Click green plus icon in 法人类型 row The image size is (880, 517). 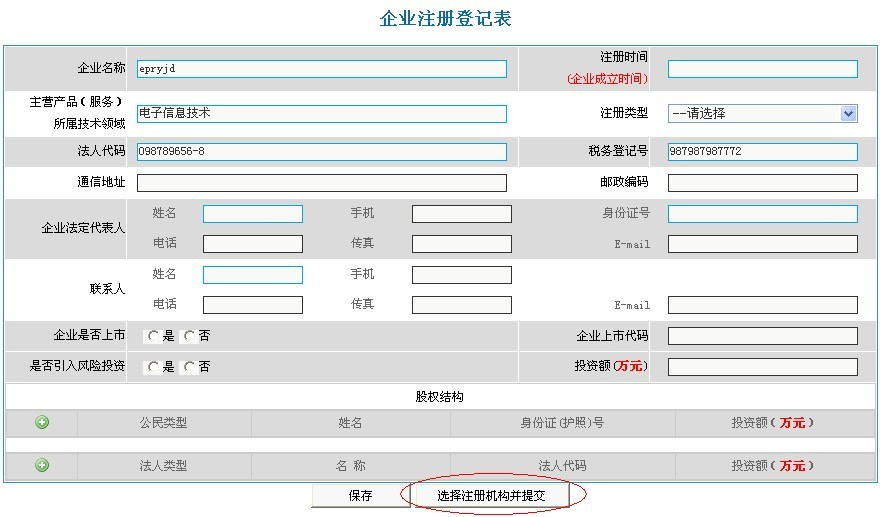(42, 465)
